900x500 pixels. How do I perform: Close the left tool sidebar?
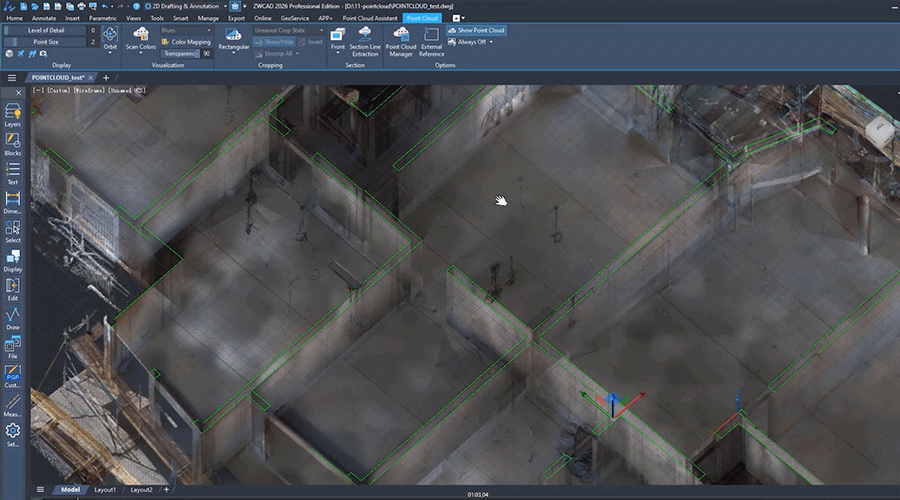(18, 92)
